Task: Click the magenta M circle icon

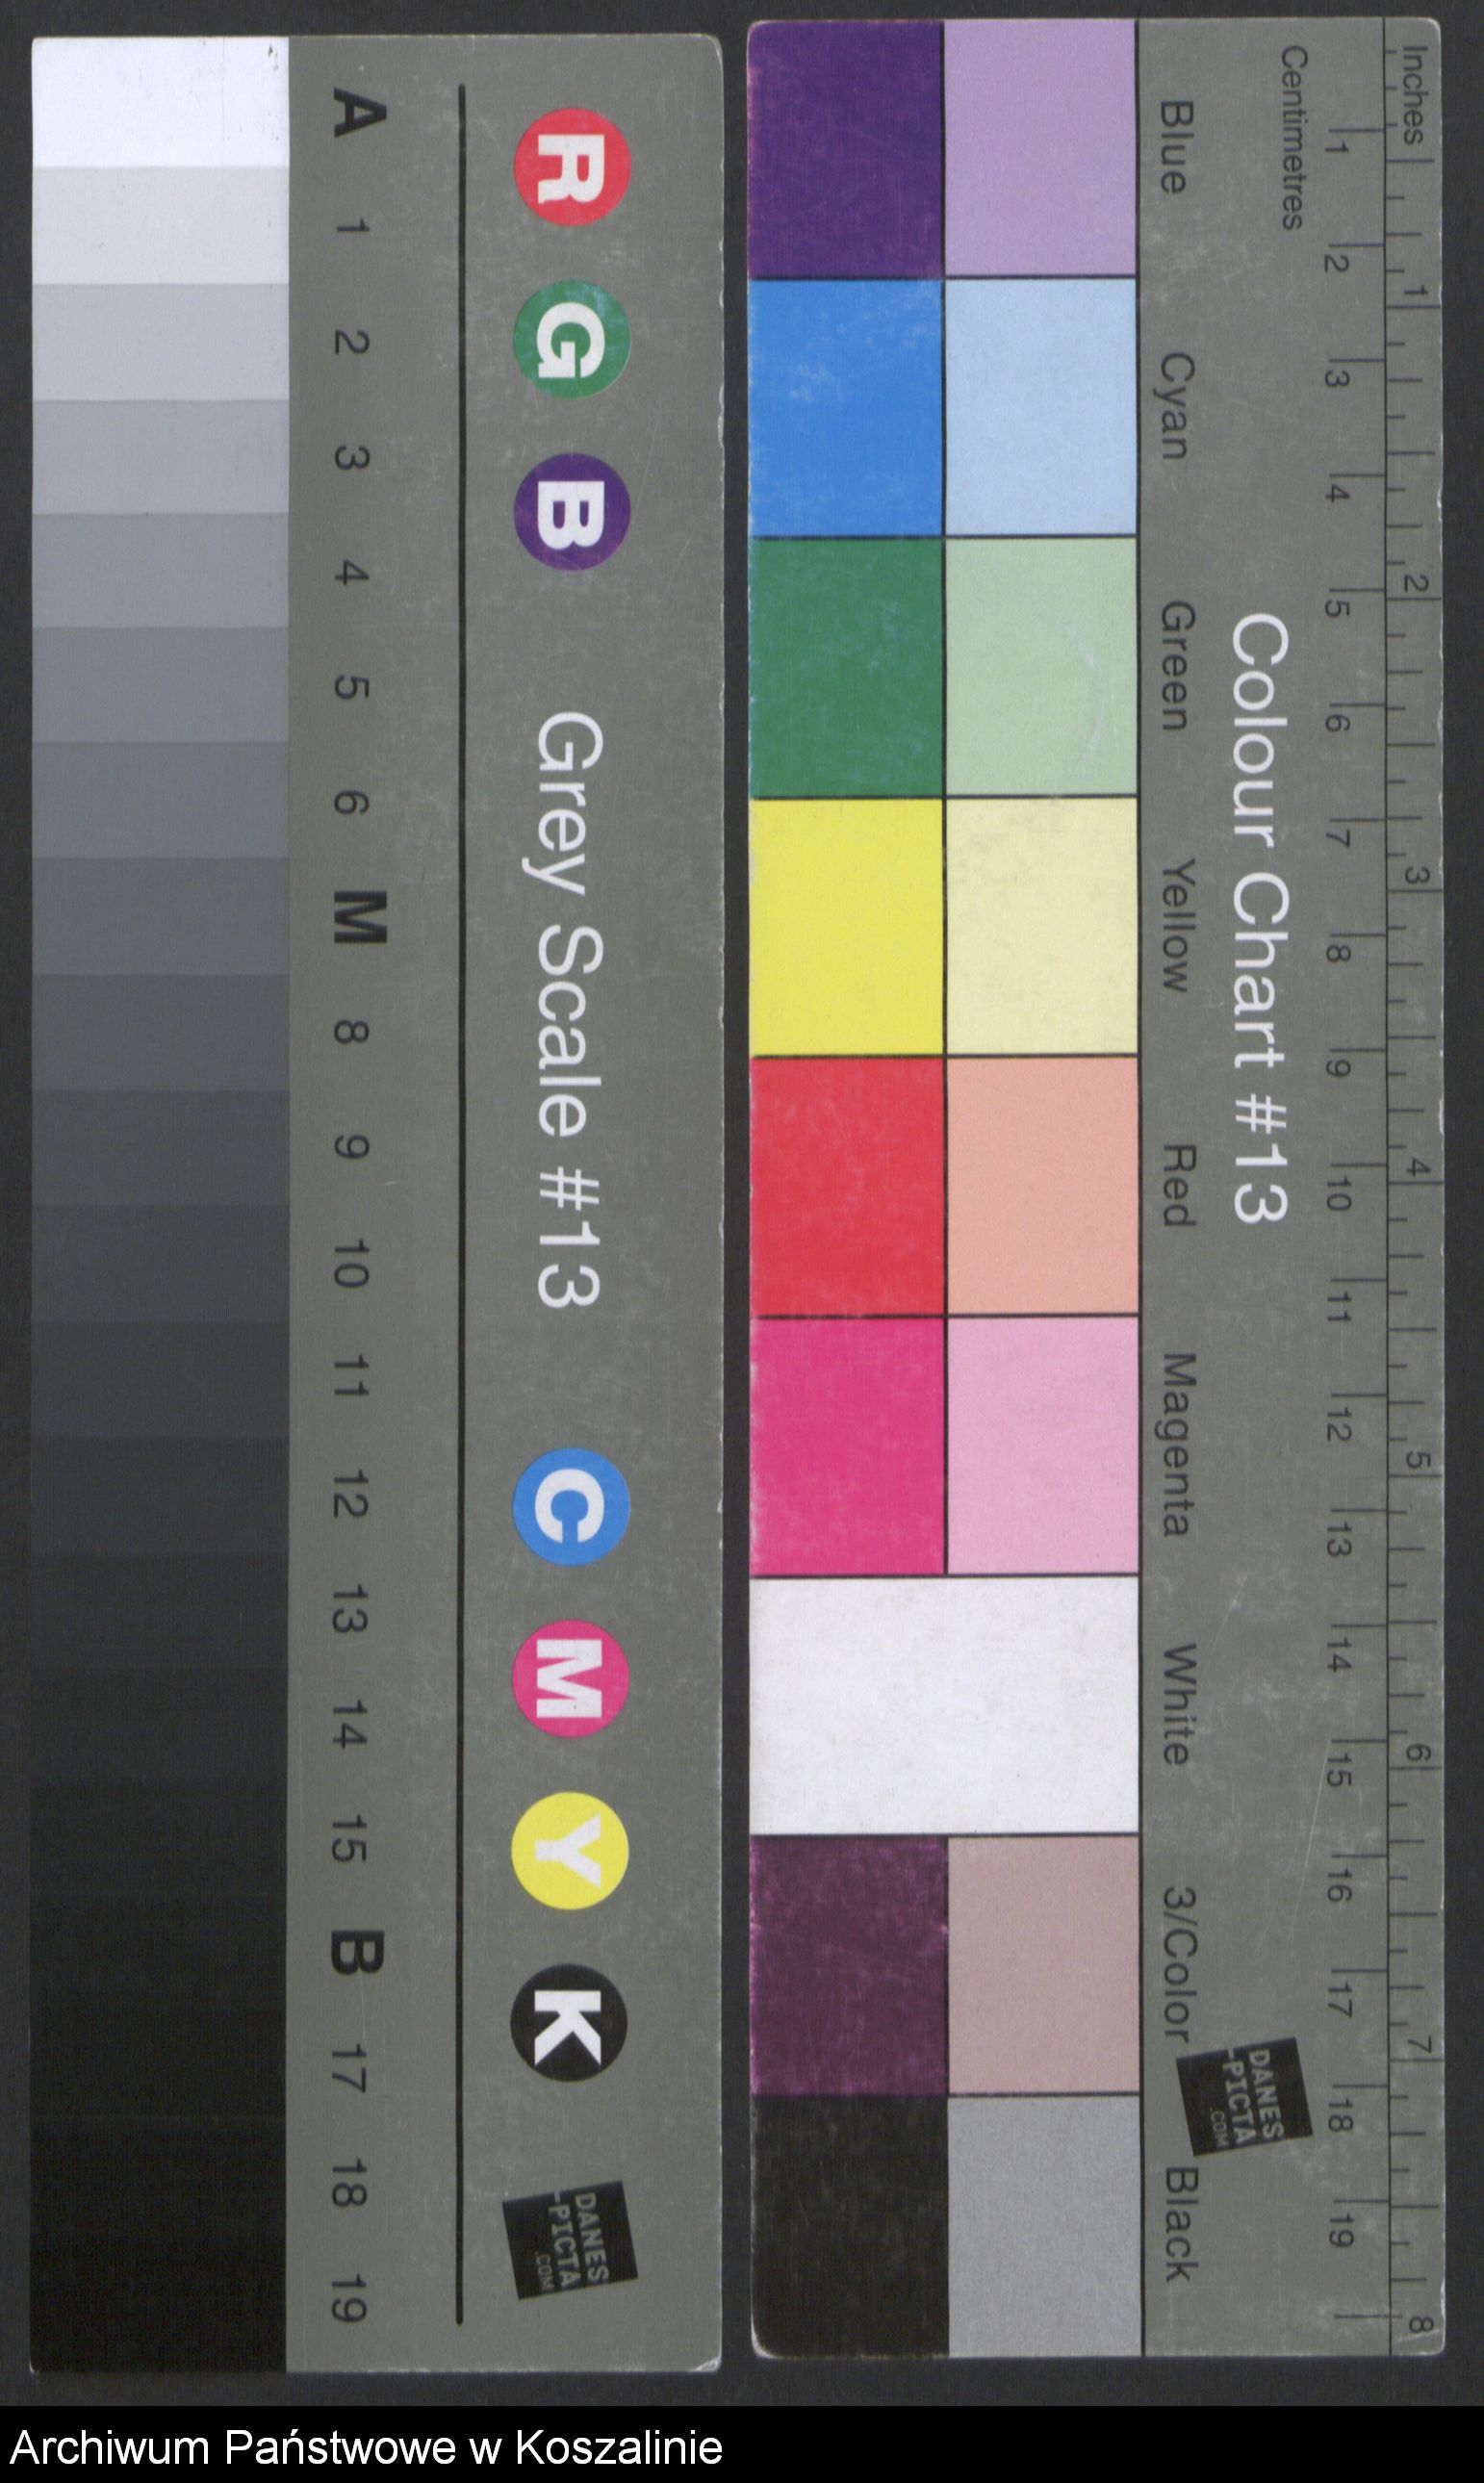Action: (571, 1679)
